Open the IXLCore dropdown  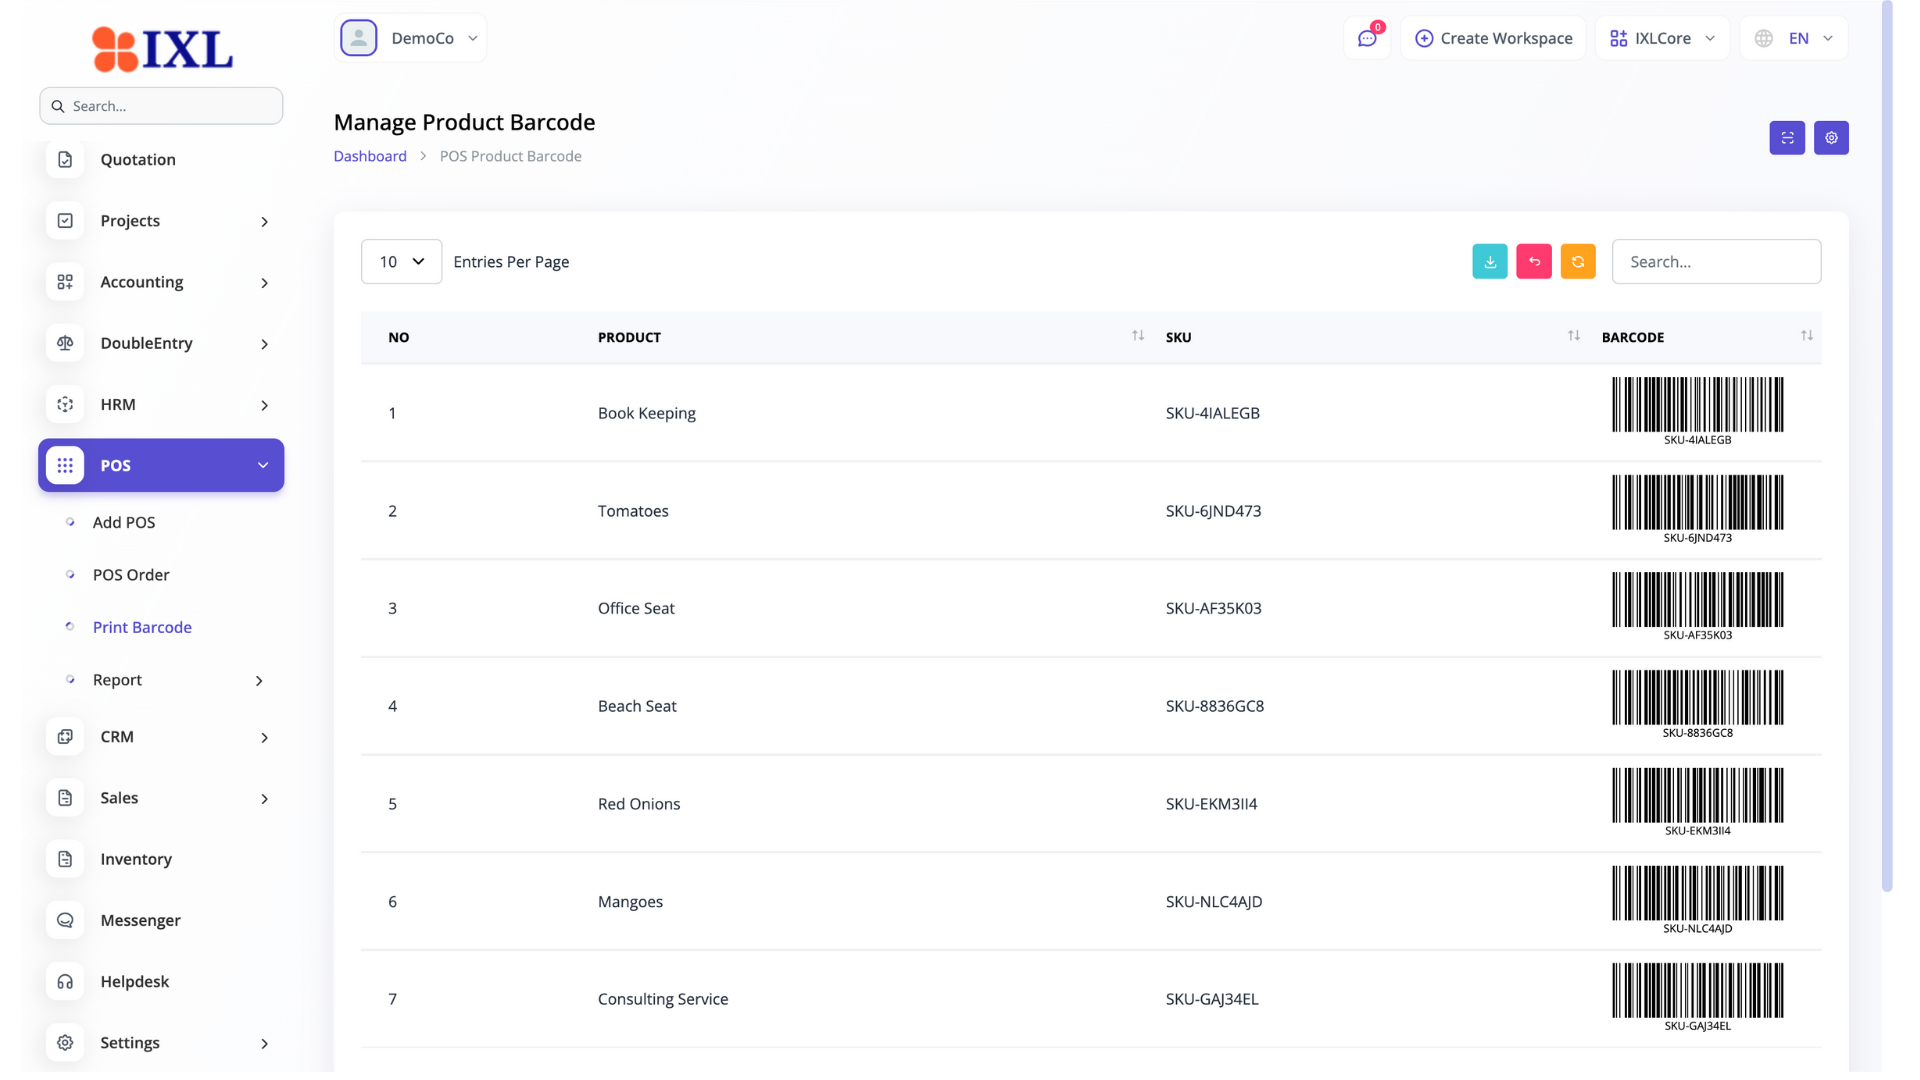pos(1662,38)
